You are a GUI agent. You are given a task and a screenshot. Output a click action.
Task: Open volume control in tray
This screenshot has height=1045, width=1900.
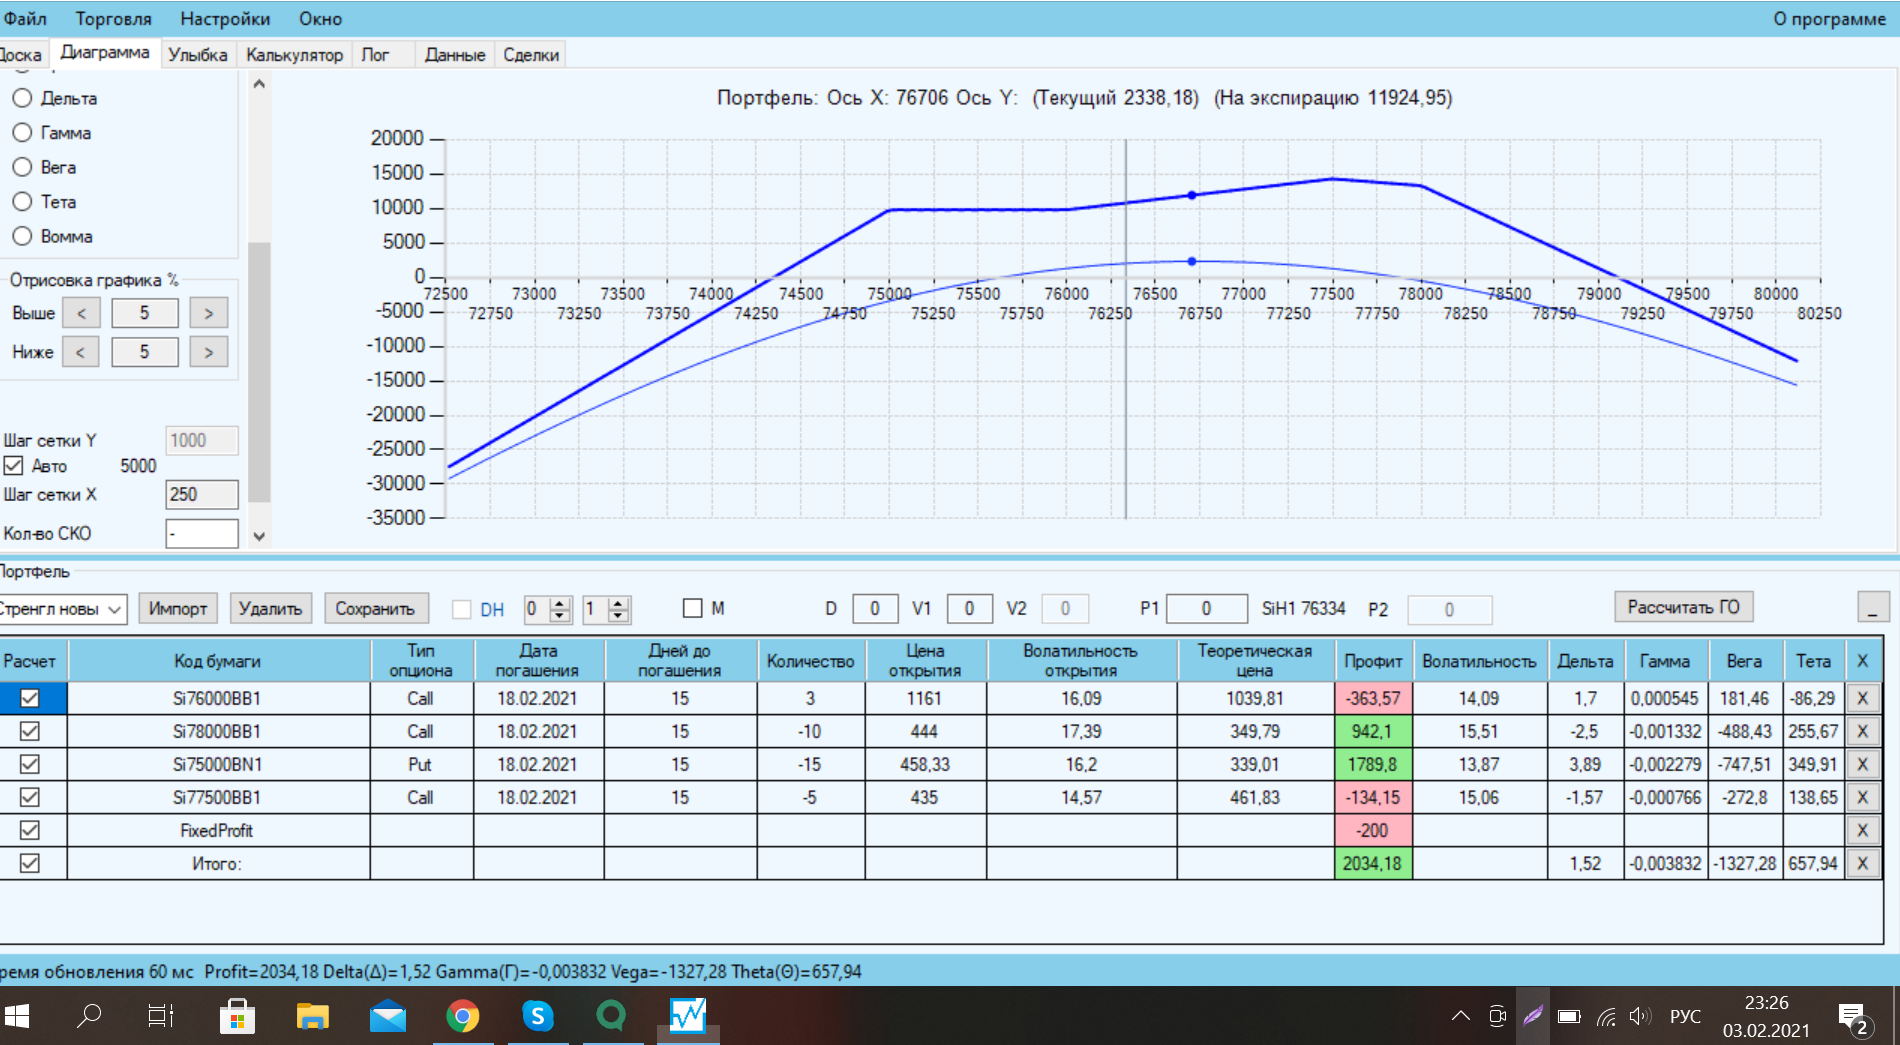tap(1640, 1016)
